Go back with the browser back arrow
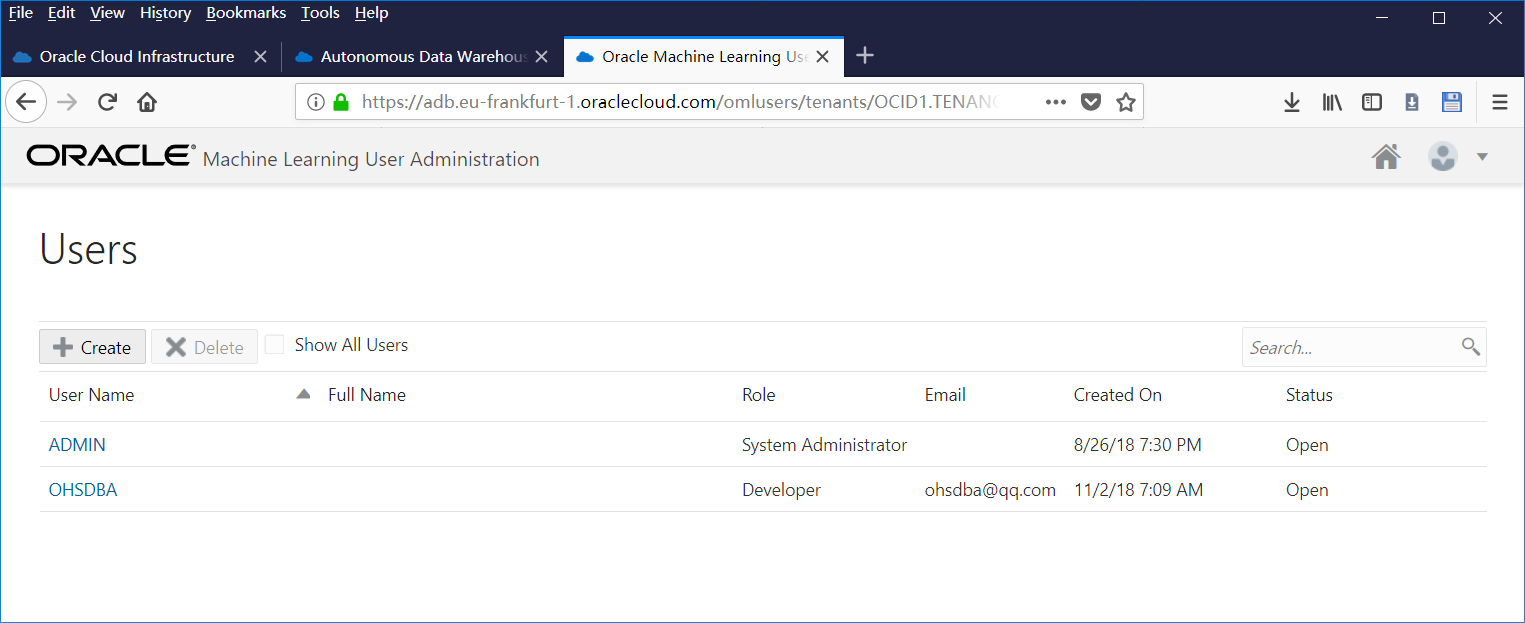1525x623 pixels. 26,102
